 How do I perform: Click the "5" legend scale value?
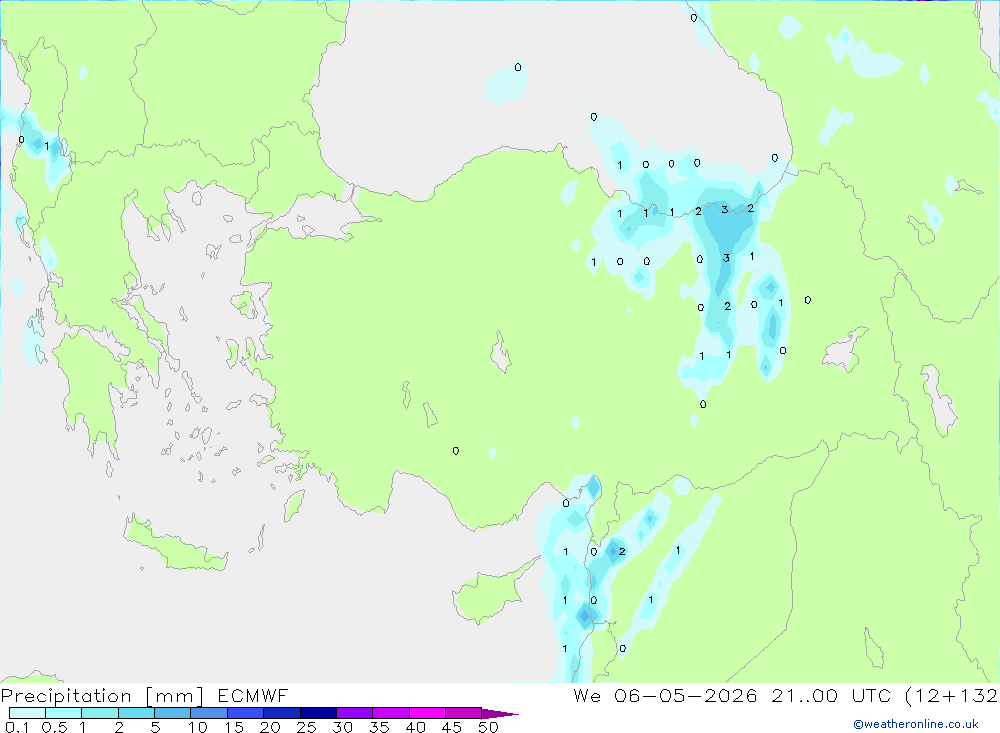click(x=155, y=727)
